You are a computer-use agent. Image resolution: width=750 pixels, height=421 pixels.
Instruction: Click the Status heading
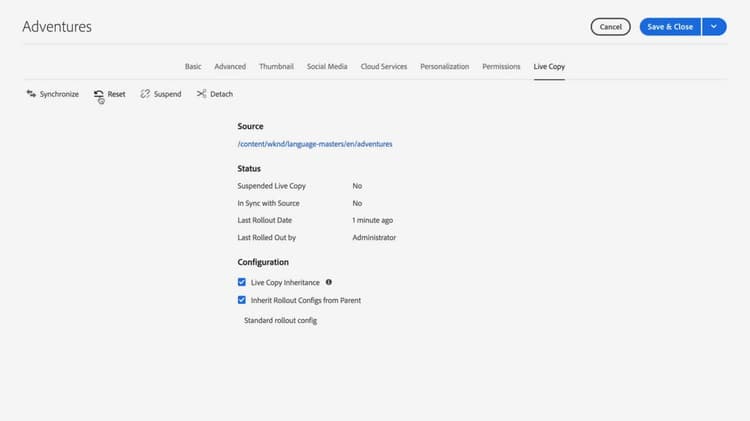pyautogui.click(x=249, y=168)
